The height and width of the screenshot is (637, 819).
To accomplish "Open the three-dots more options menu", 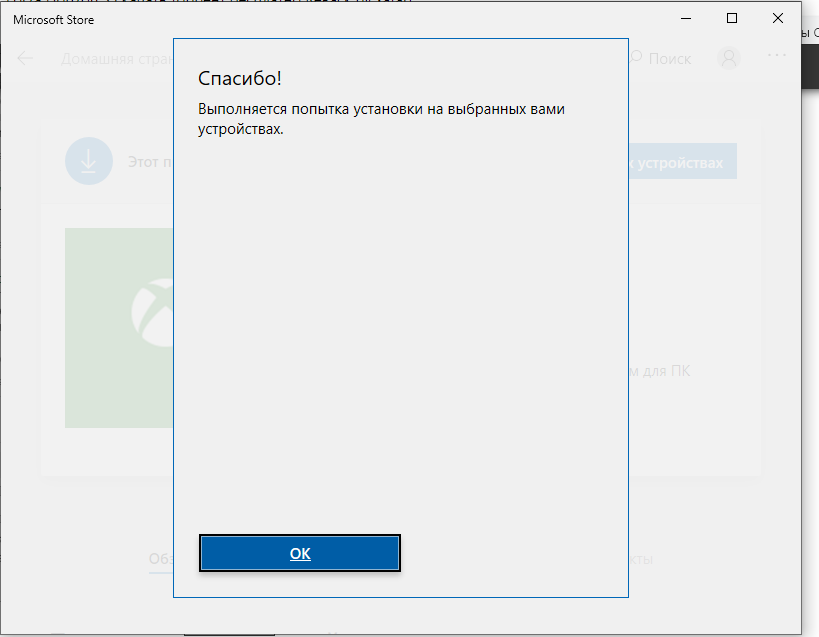I will click(776, 56).
